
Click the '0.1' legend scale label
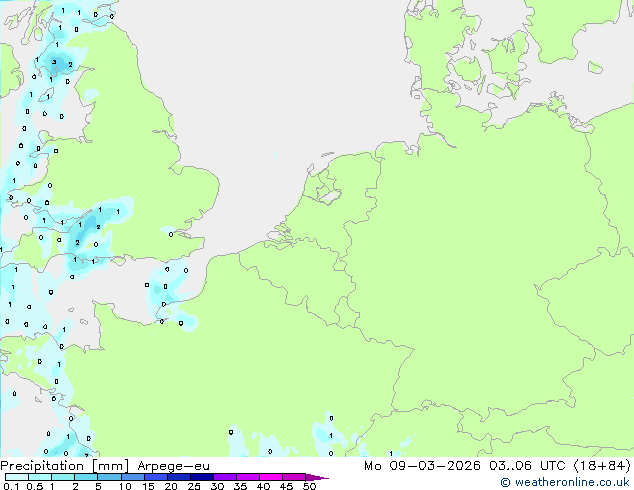click(x=11, y=486)
